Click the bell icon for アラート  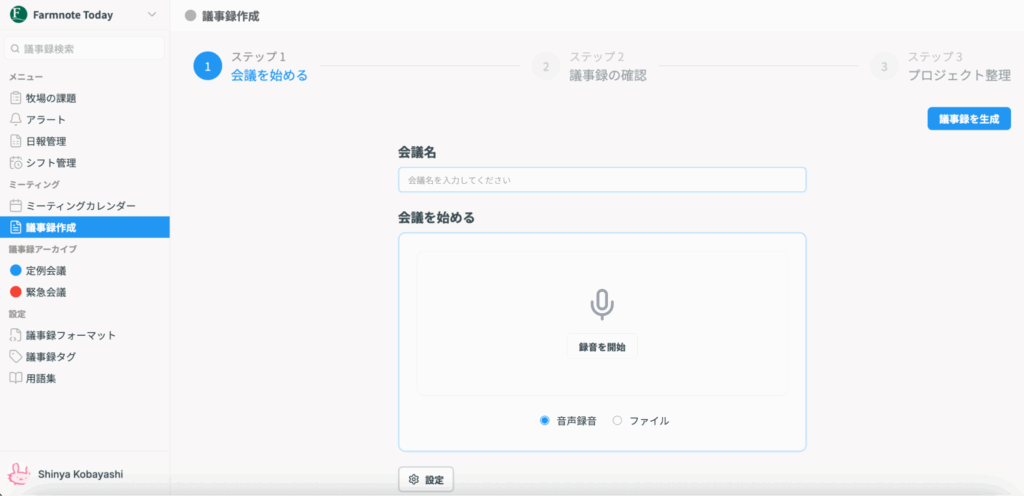[x=15, y=120]
